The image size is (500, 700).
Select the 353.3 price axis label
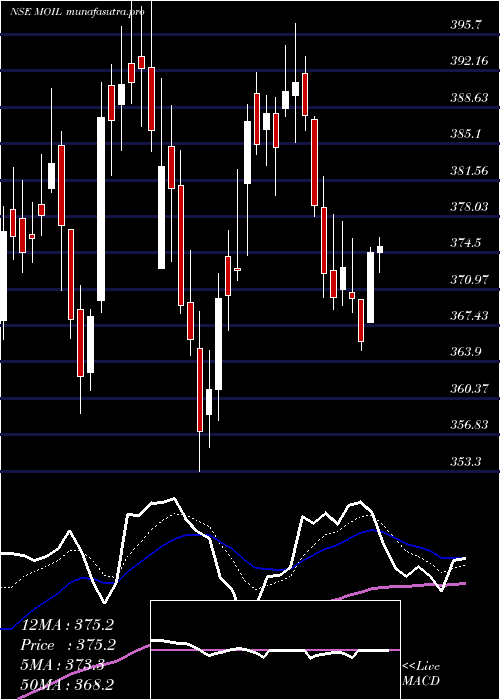tap(466, 461)
